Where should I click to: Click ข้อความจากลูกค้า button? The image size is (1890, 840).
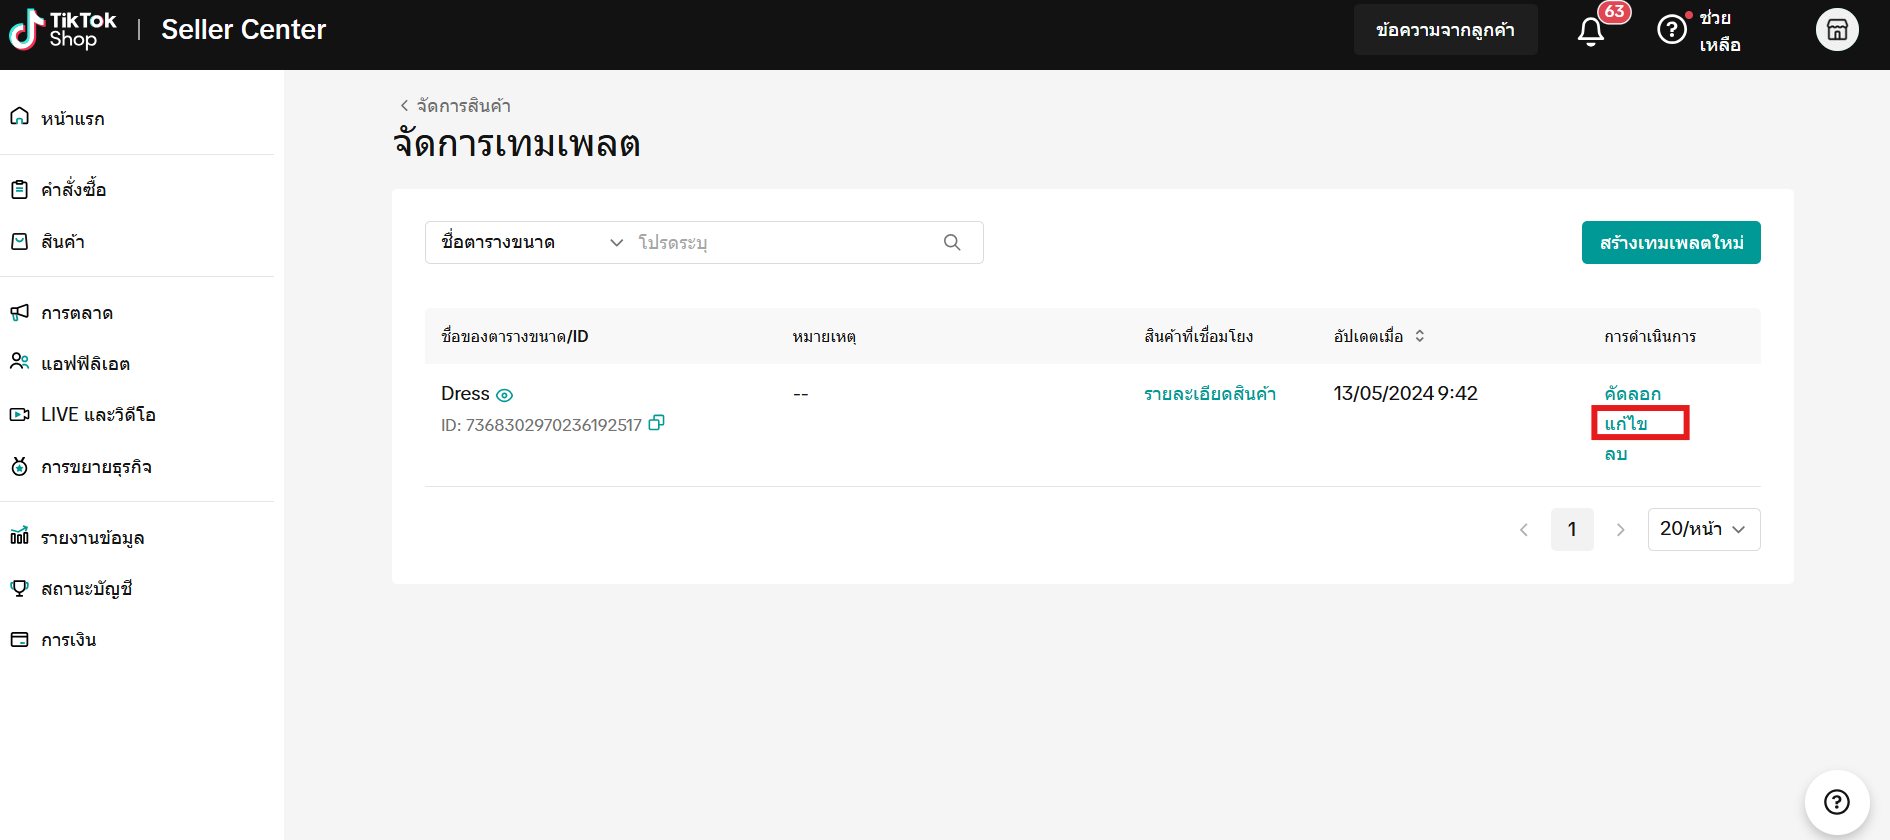1445,30
